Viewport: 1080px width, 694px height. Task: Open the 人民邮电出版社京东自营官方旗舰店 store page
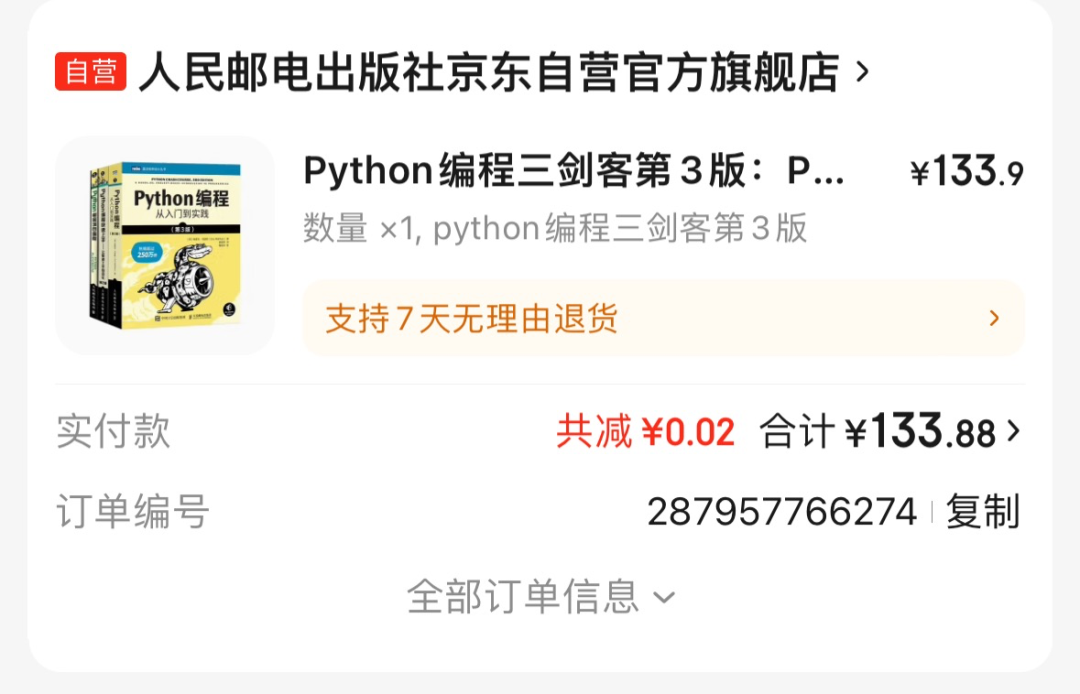488,72
